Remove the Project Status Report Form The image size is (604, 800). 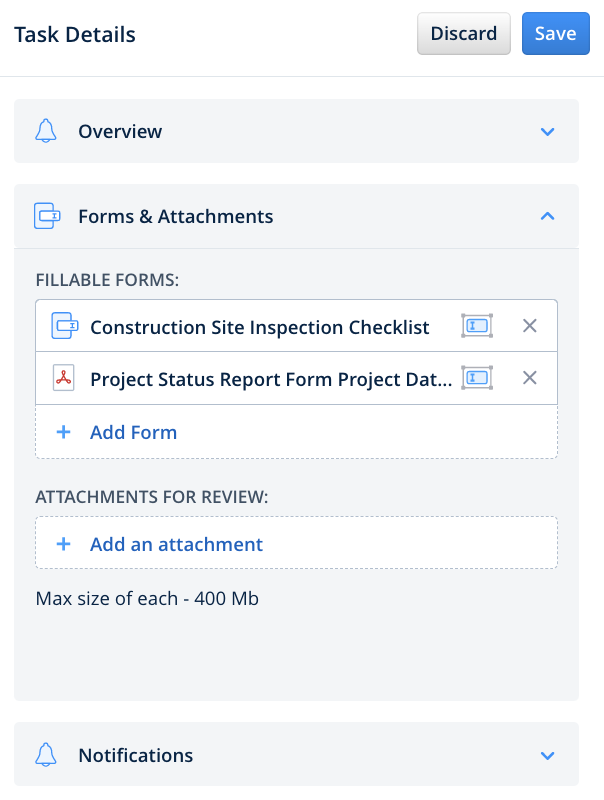pyautogui.click(x=530, y=378)
